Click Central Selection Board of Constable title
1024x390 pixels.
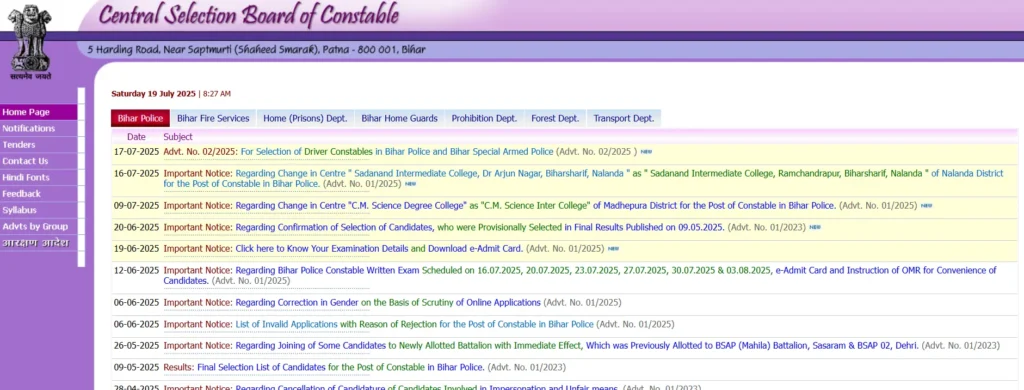point(248,15)
